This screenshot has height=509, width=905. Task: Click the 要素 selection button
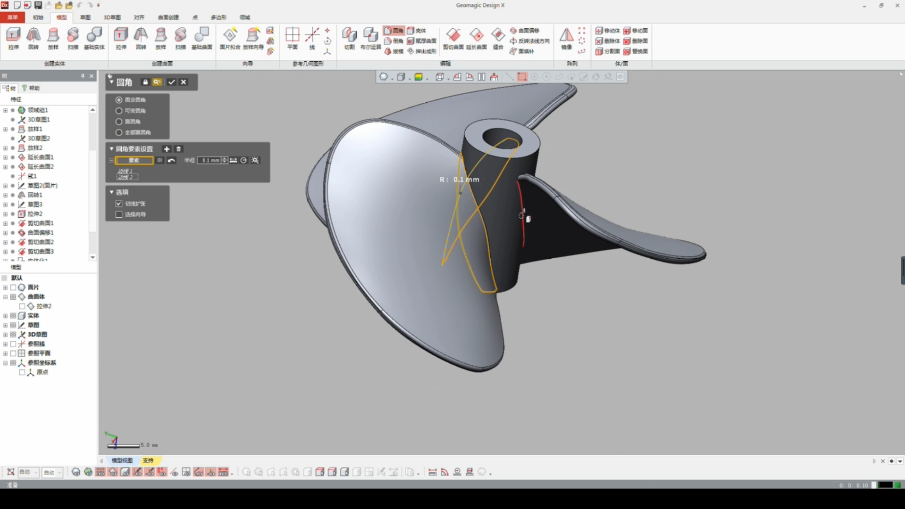coord(133,160)
